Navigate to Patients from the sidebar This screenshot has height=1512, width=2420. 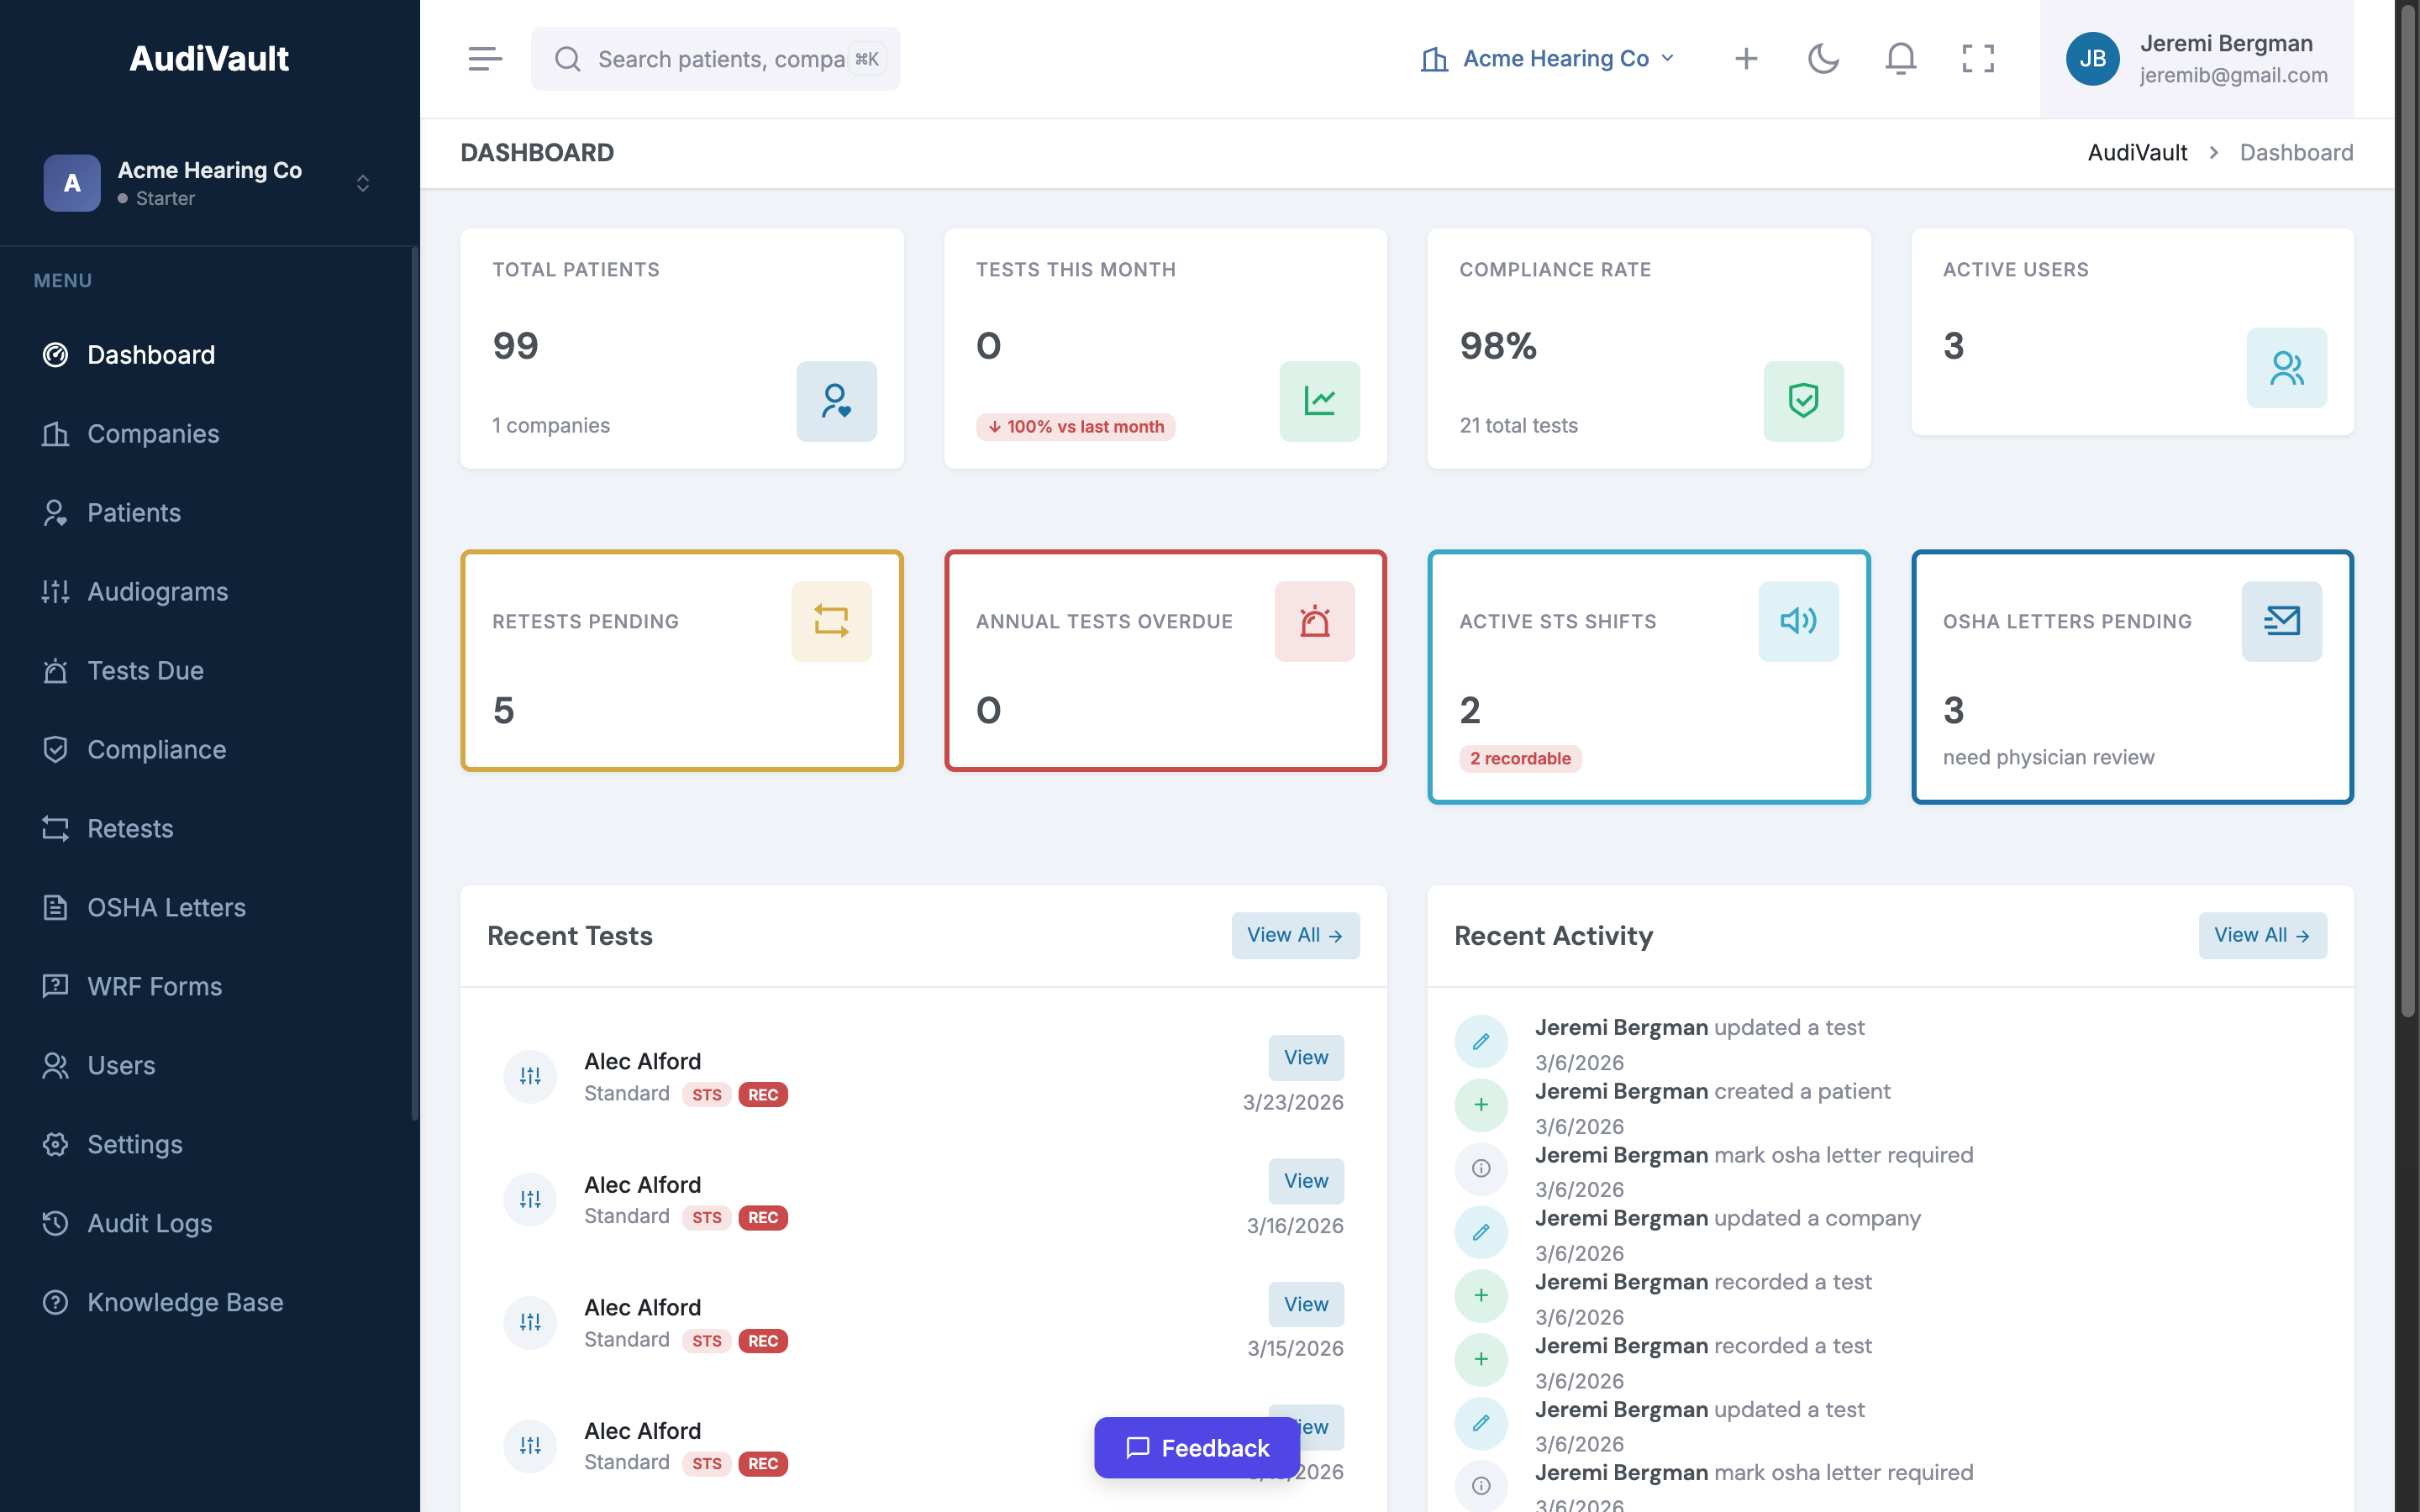pos(134,512)
